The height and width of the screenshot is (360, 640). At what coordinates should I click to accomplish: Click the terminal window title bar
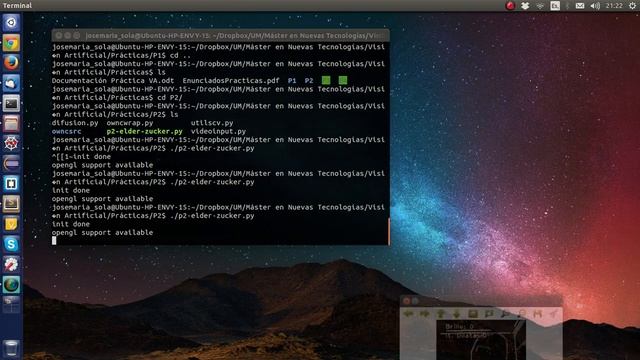pyautogui.click(x=220, y=36)
